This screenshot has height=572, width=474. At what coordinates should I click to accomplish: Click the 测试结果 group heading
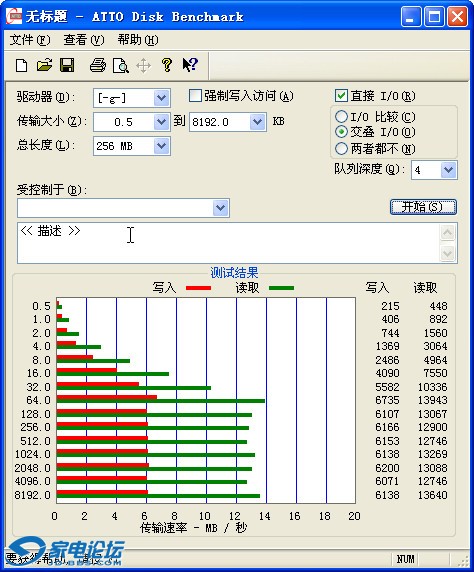point(234,273)
